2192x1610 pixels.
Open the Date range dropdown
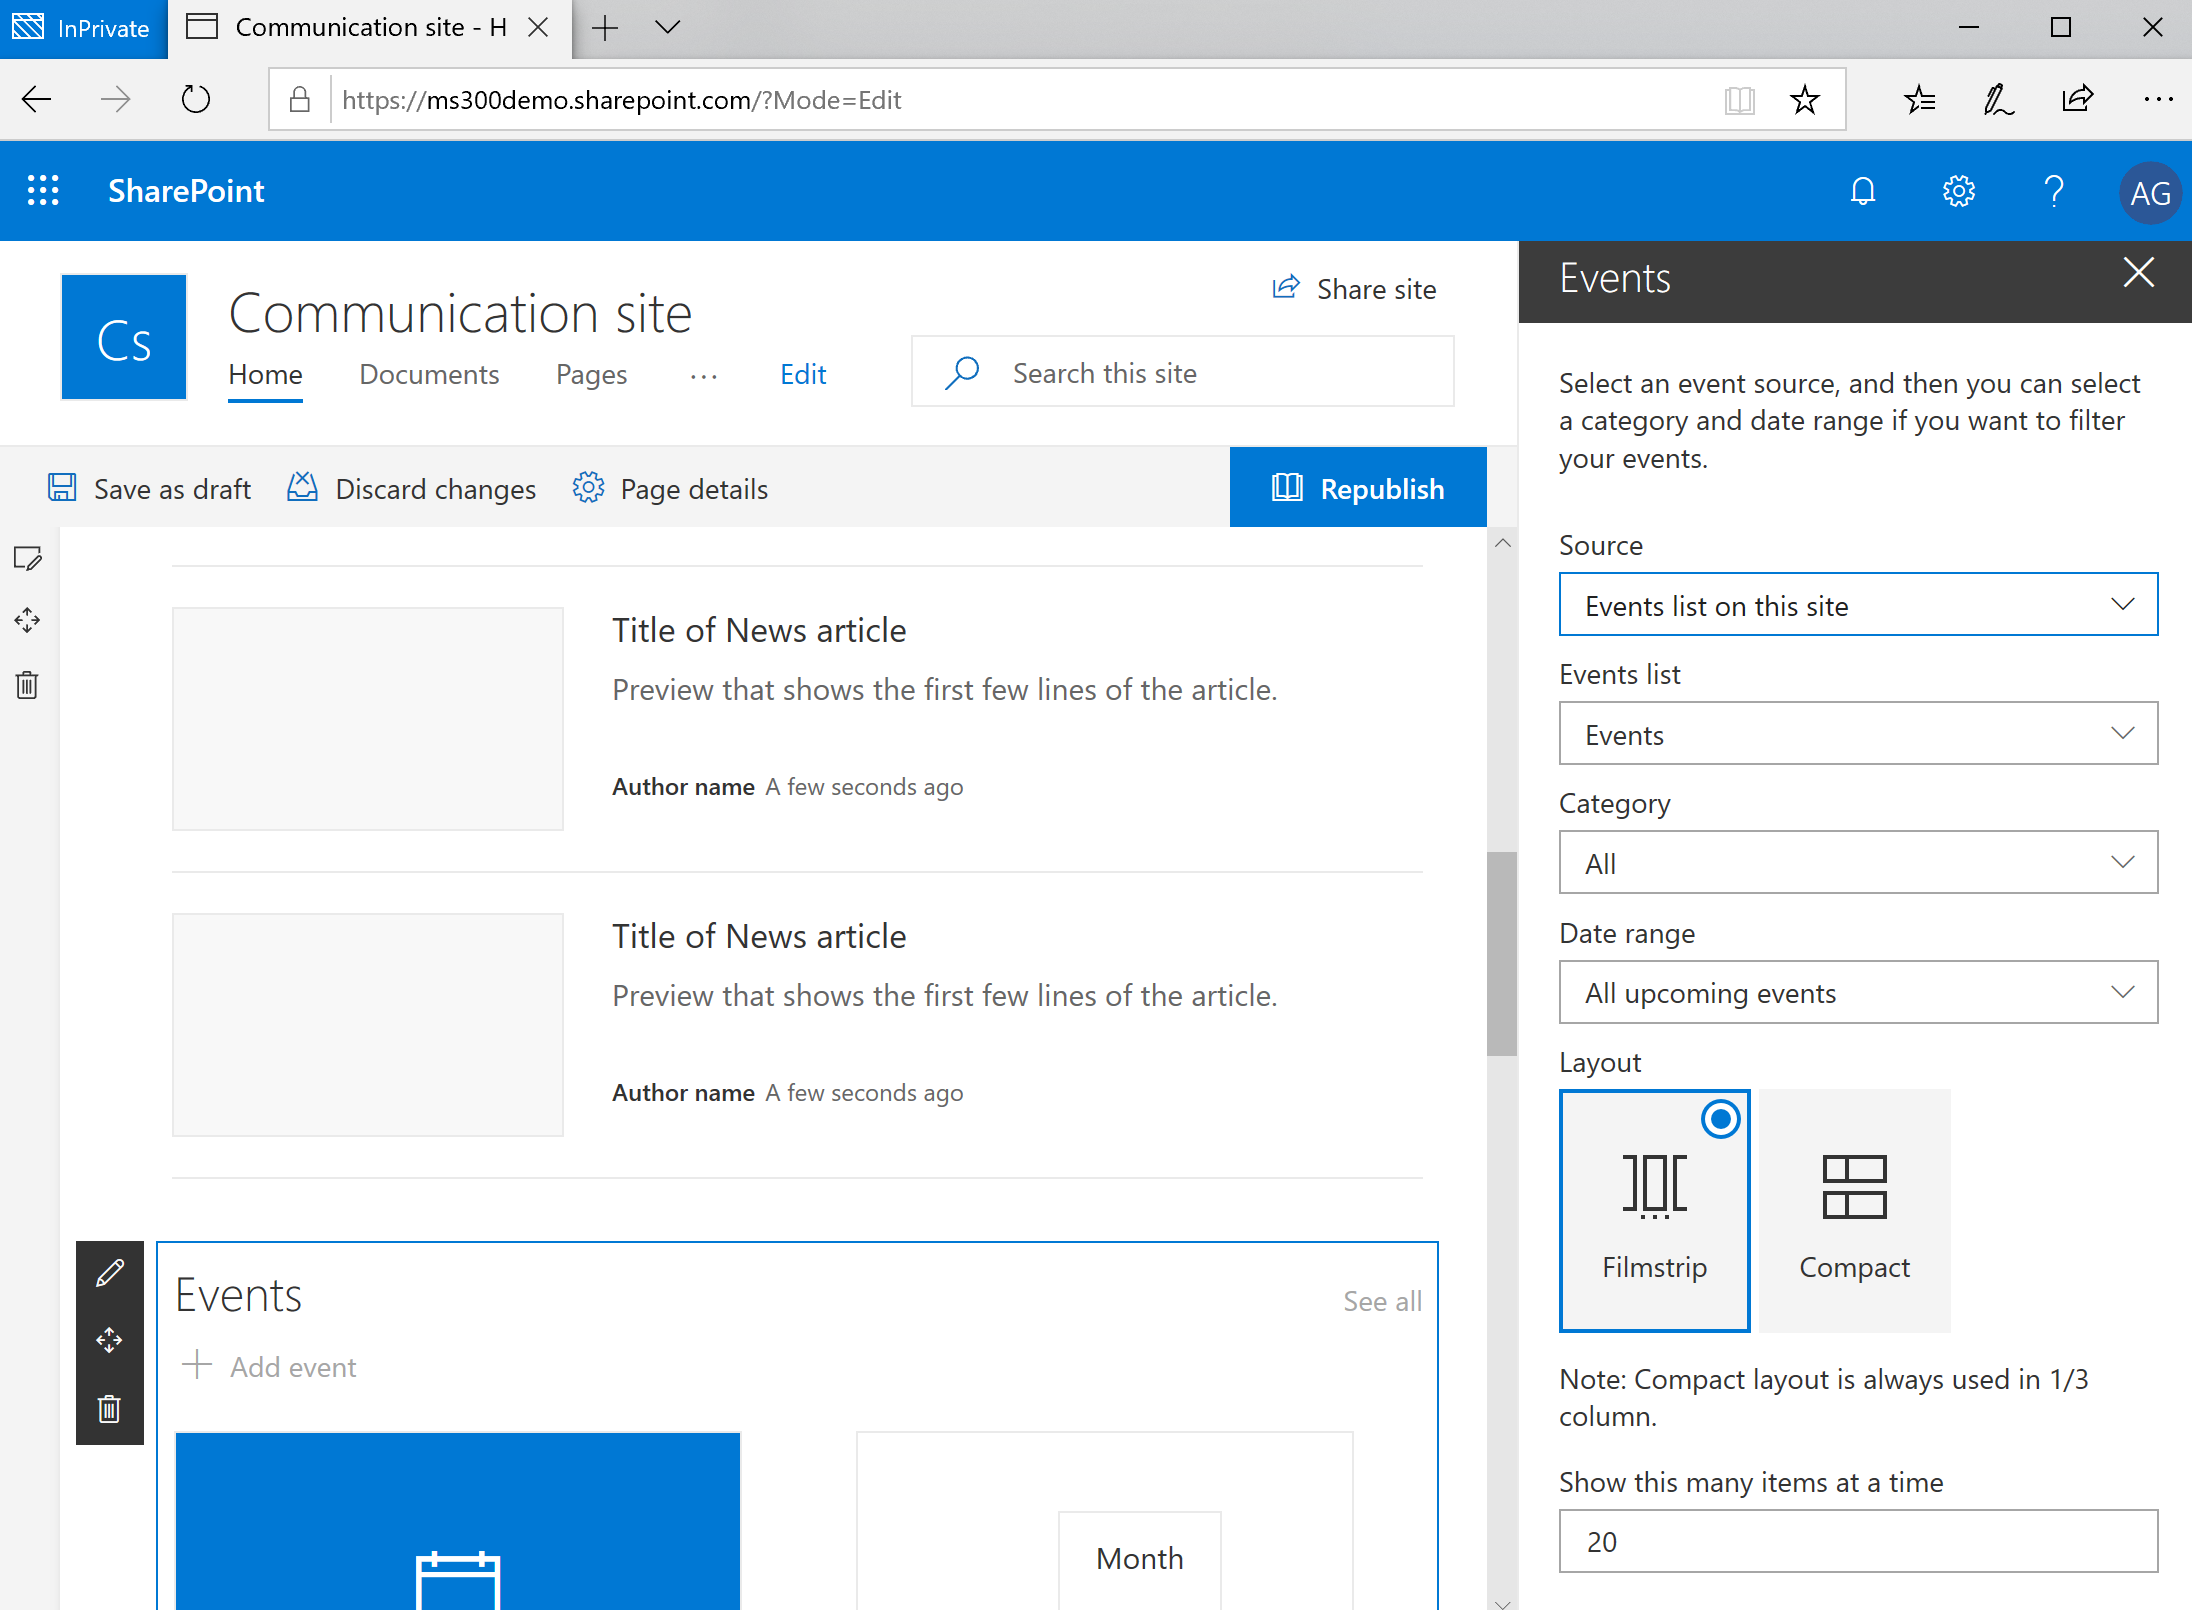tap(1859, 992)
